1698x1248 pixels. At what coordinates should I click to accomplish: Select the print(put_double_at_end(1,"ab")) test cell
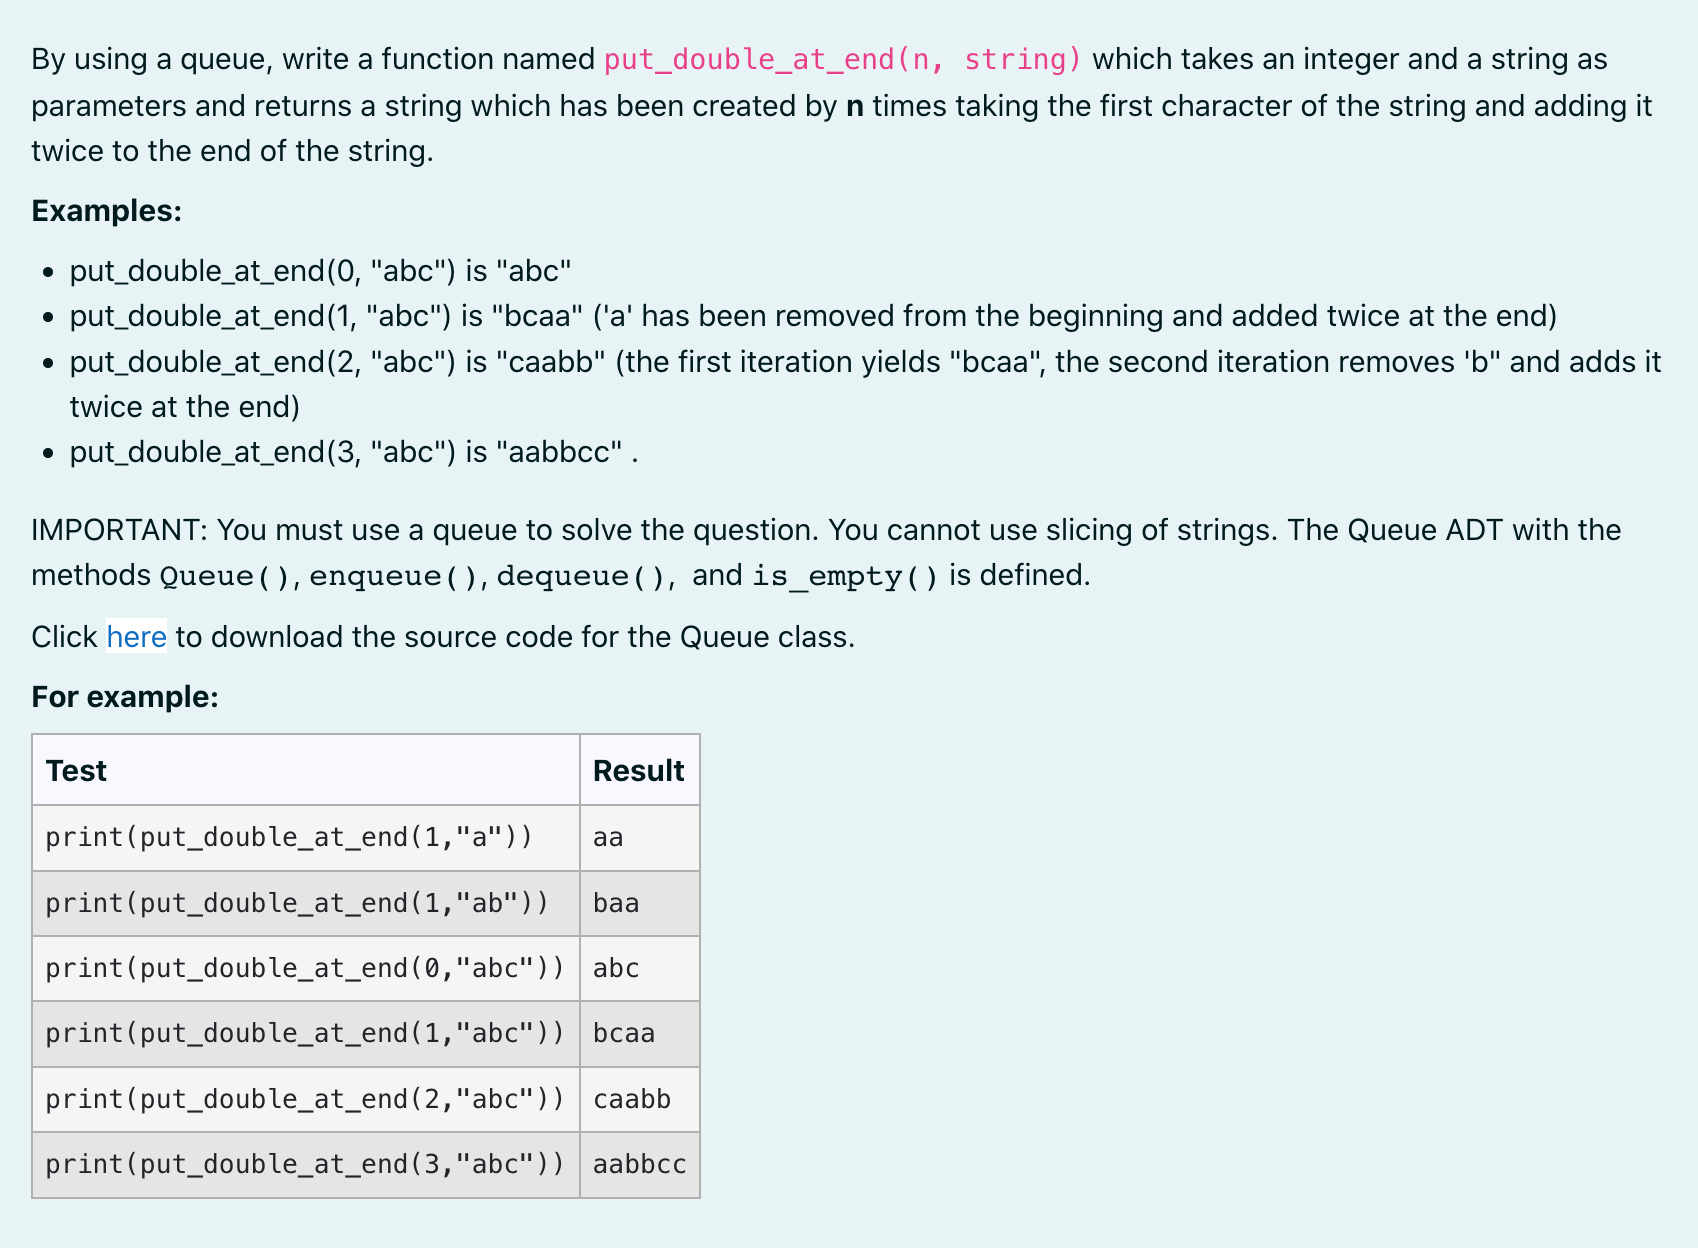pos(297,903)
